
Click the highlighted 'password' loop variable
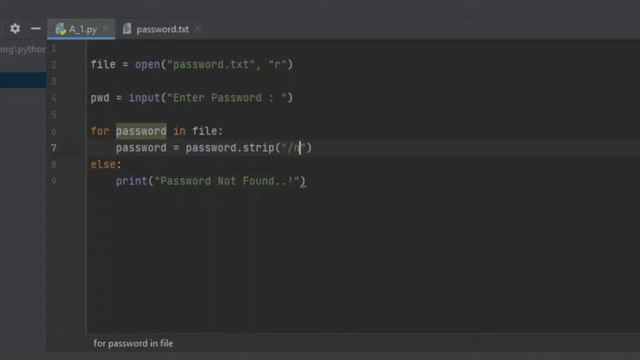click(141, 131)
